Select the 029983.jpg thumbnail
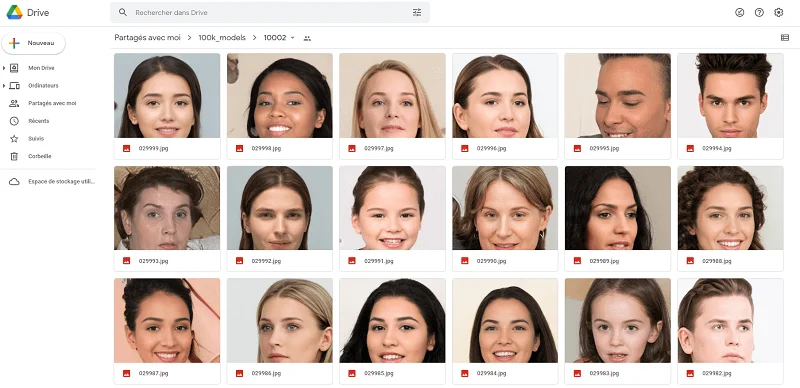This screenshot has height=388, width=800. [618, 321]
